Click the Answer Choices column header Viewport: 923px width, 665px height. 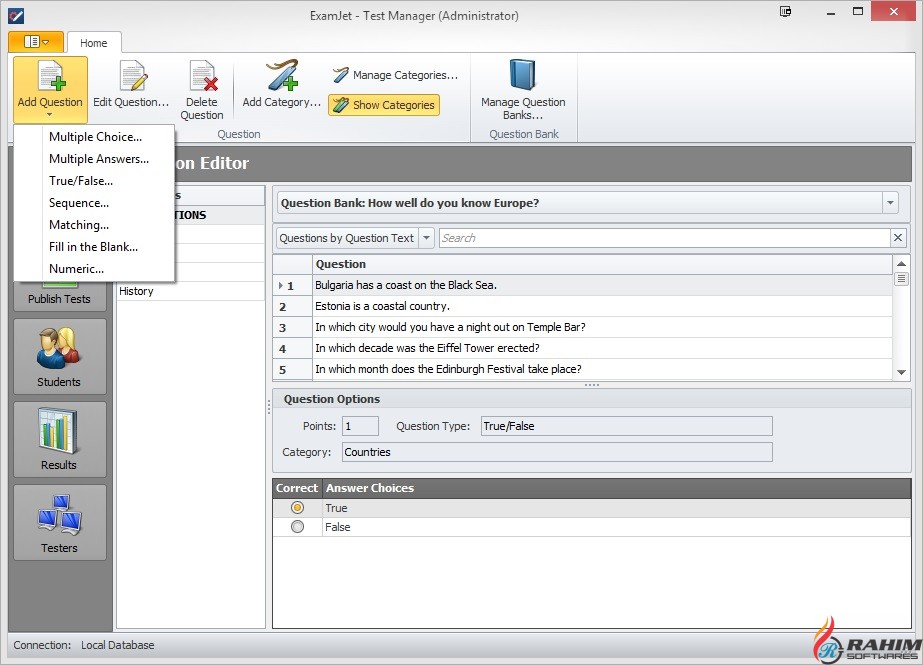(x=617, y=488)
